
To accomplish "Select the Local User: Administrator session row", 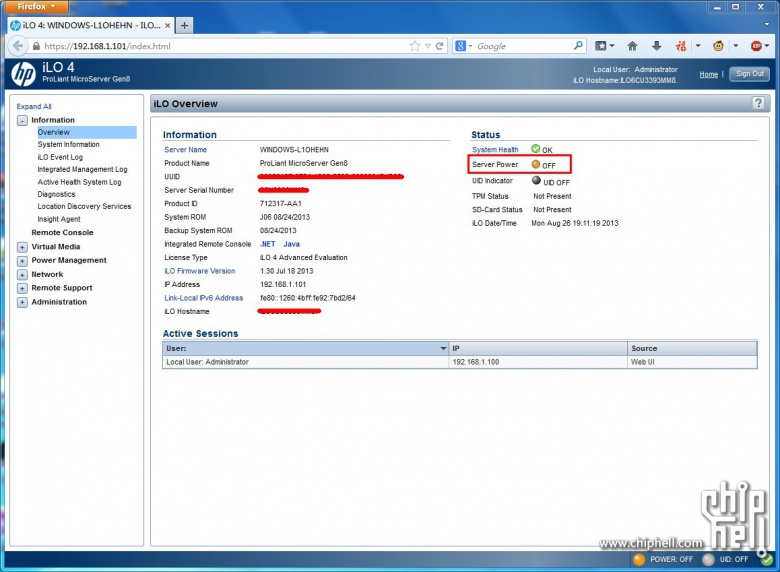I will [x=460, y=362].
